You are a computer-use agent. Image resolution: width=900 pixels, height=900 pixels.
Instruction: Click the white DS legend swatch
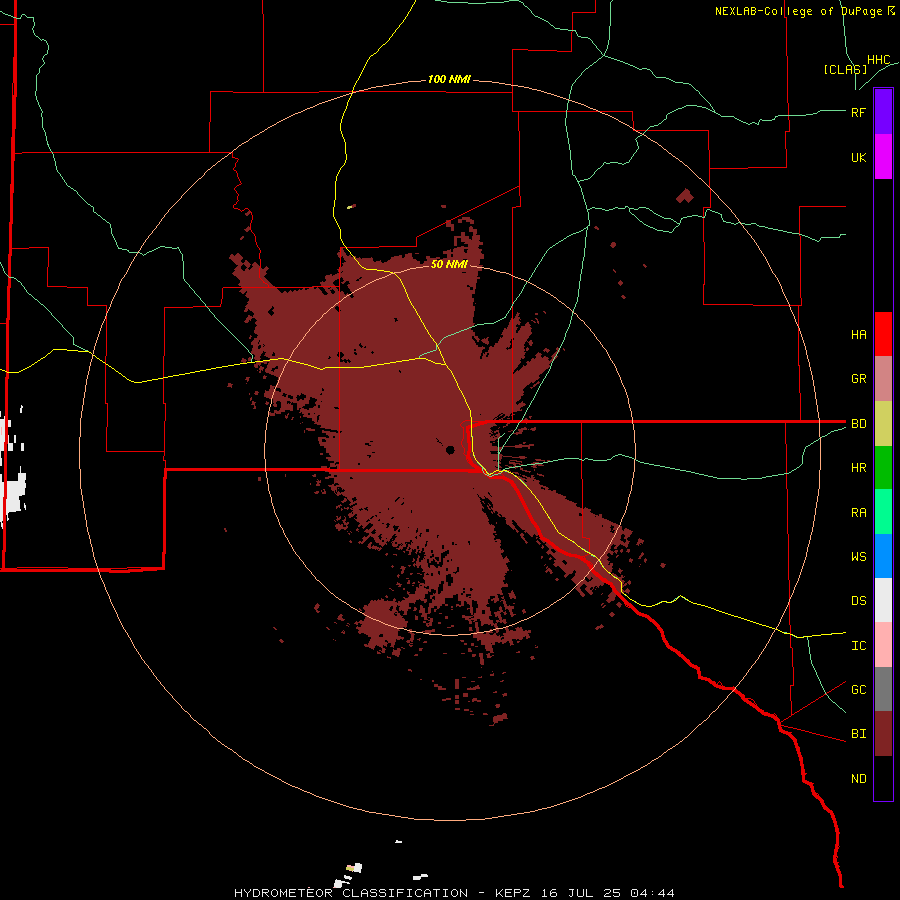click(883, 600)
